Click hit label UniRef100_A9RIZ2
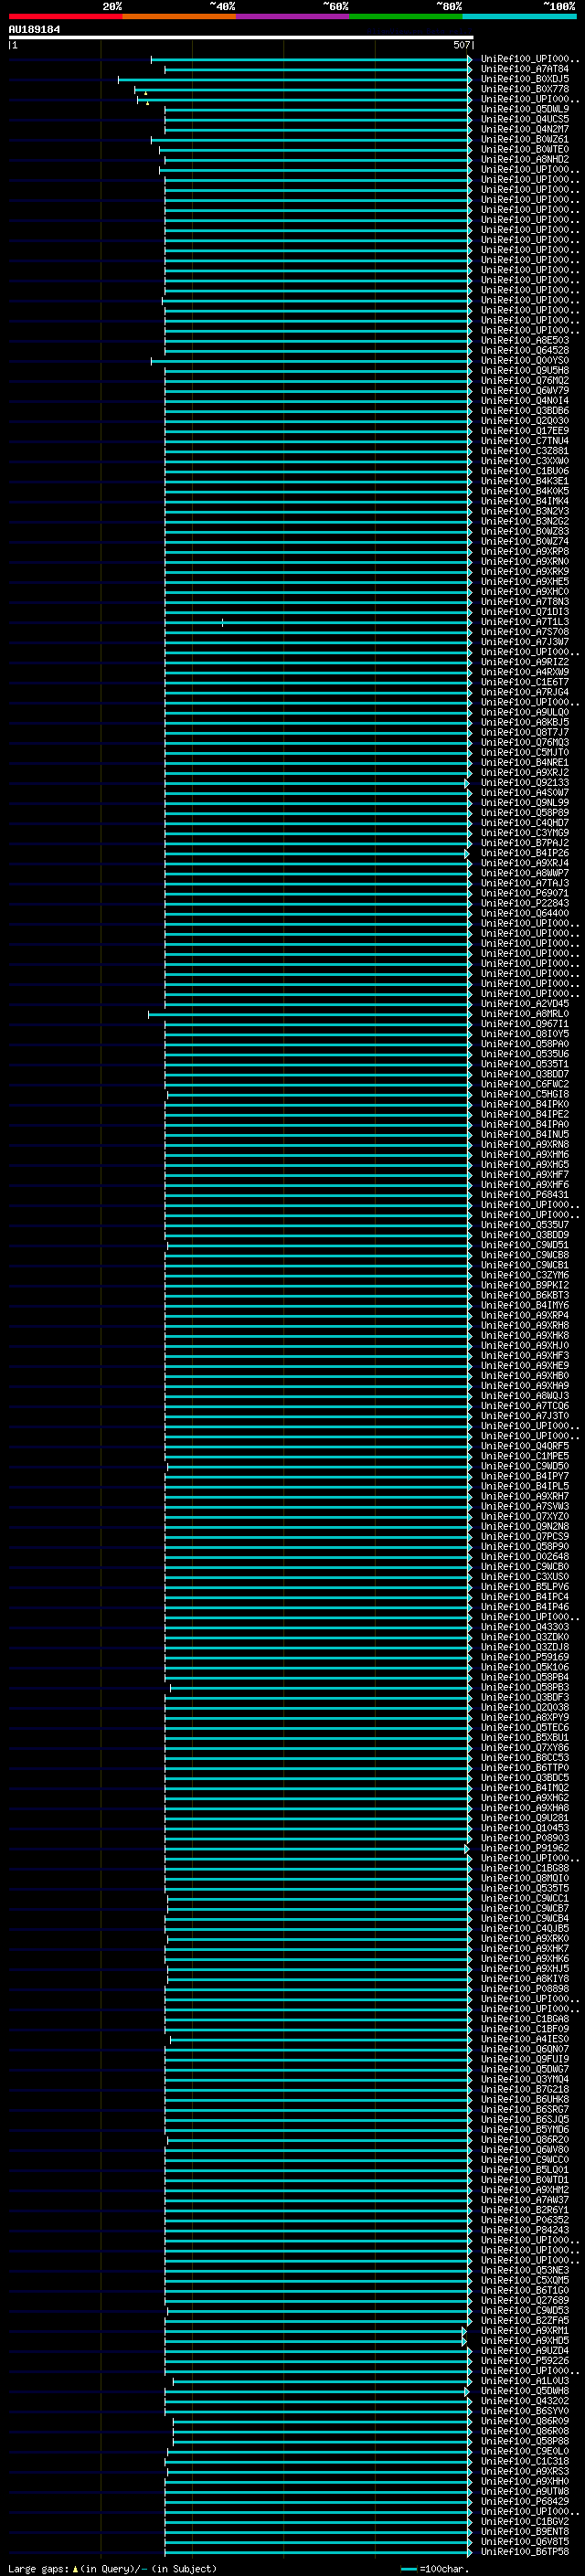 [524, 662]
